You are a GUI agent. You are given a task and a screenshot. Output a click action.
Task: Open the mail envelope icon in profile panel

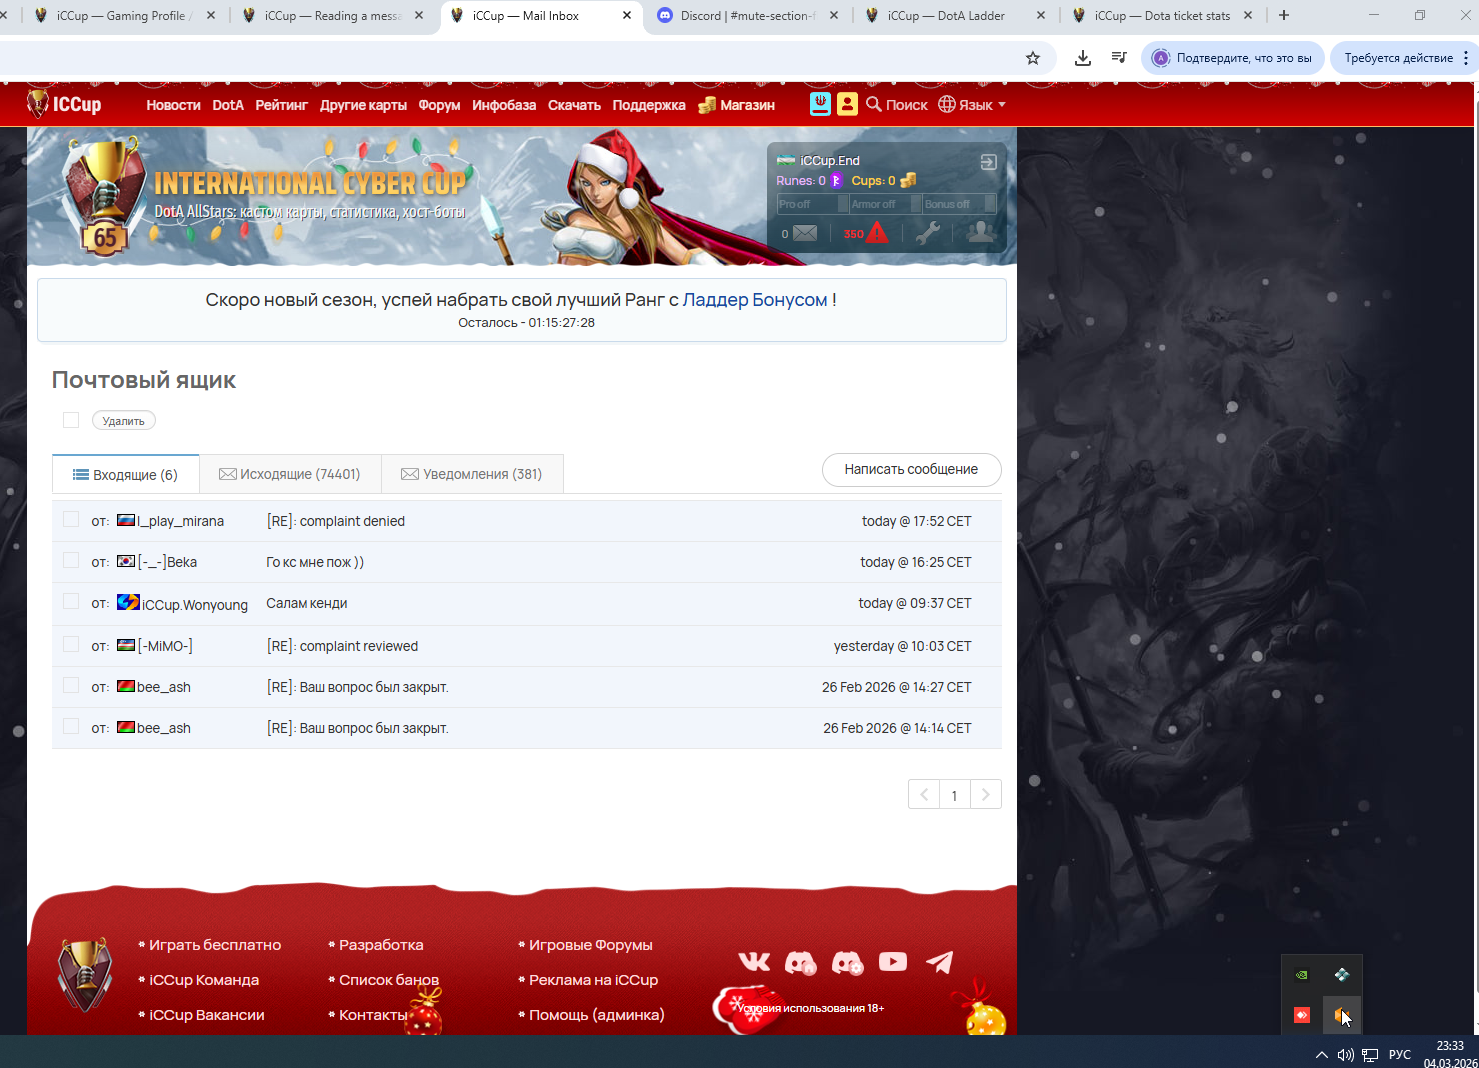[805, 233]
